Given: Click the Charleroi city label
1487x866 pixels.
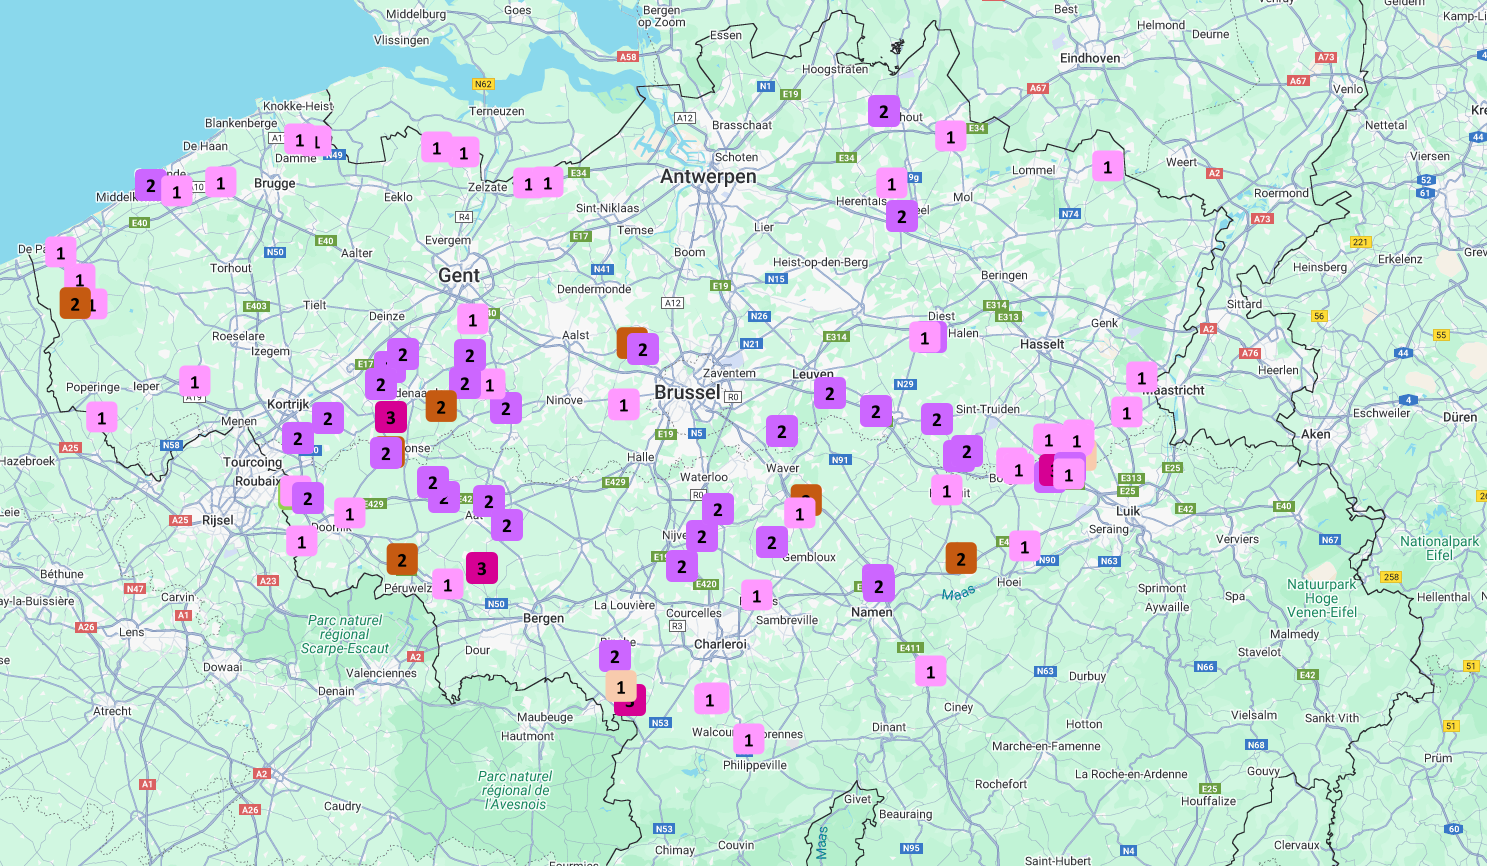Looking at the screenshot, I should click(720, 644).
